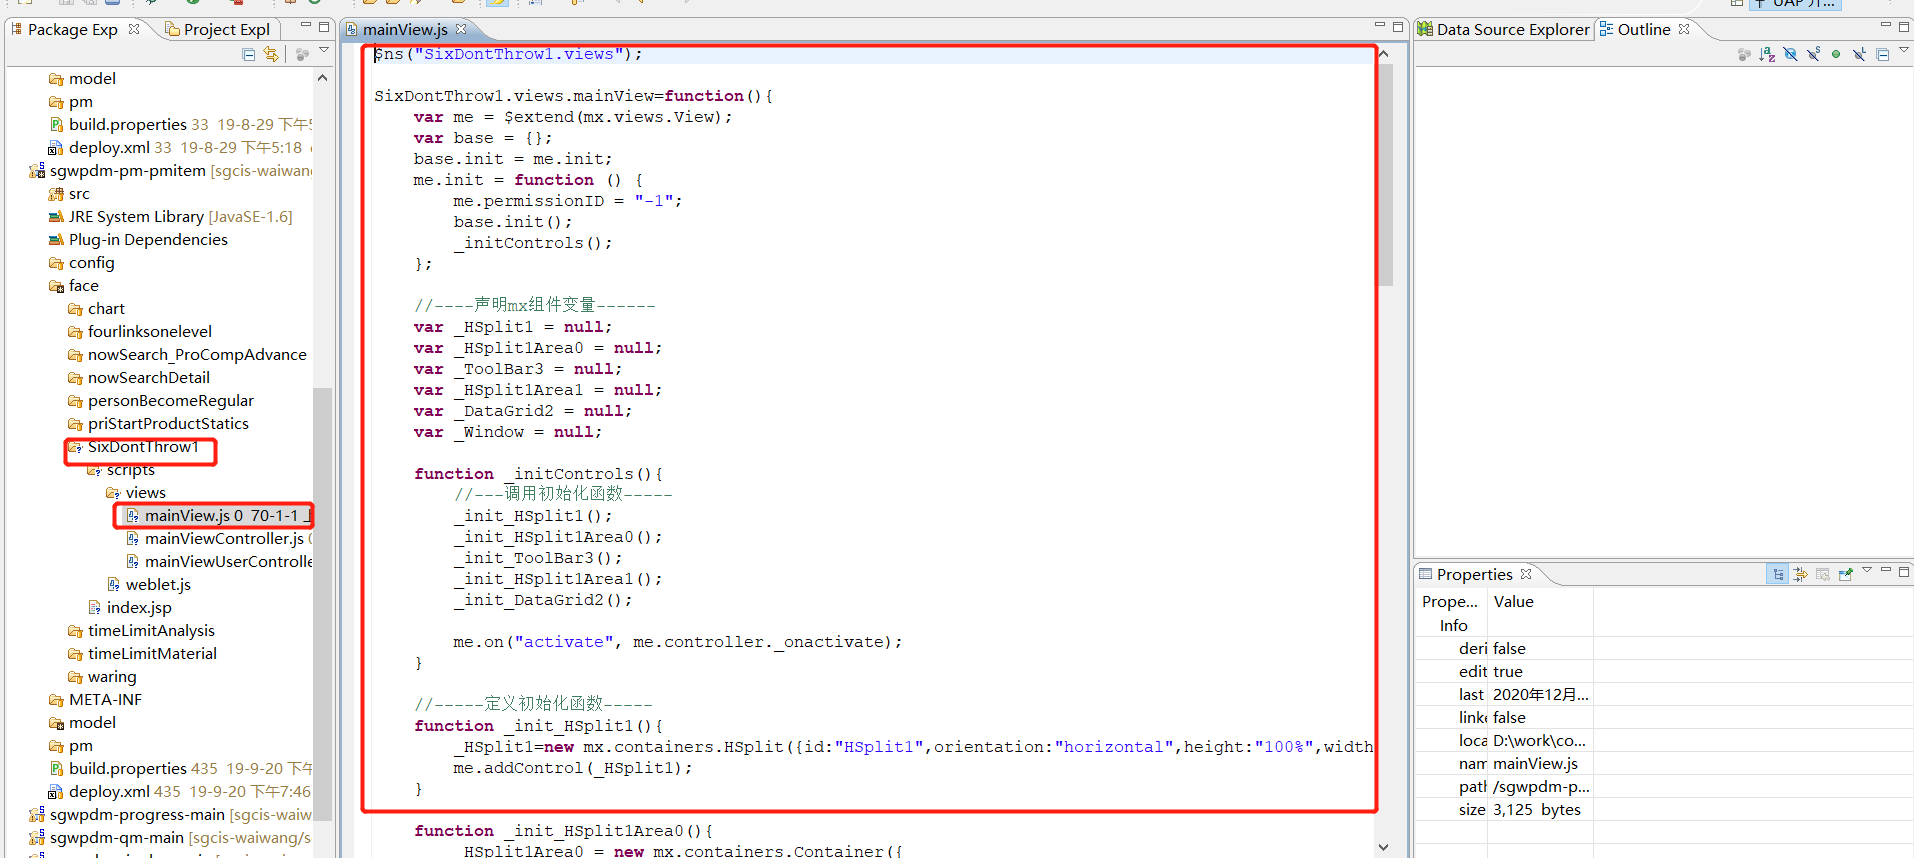Select nowSearch_ProCompAdvance folder

(187, 354)
